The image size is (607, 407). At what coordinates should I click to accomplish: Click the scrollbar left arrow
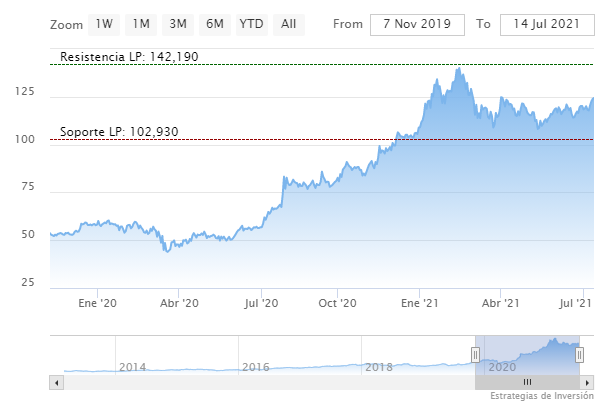tap(57, 382)
